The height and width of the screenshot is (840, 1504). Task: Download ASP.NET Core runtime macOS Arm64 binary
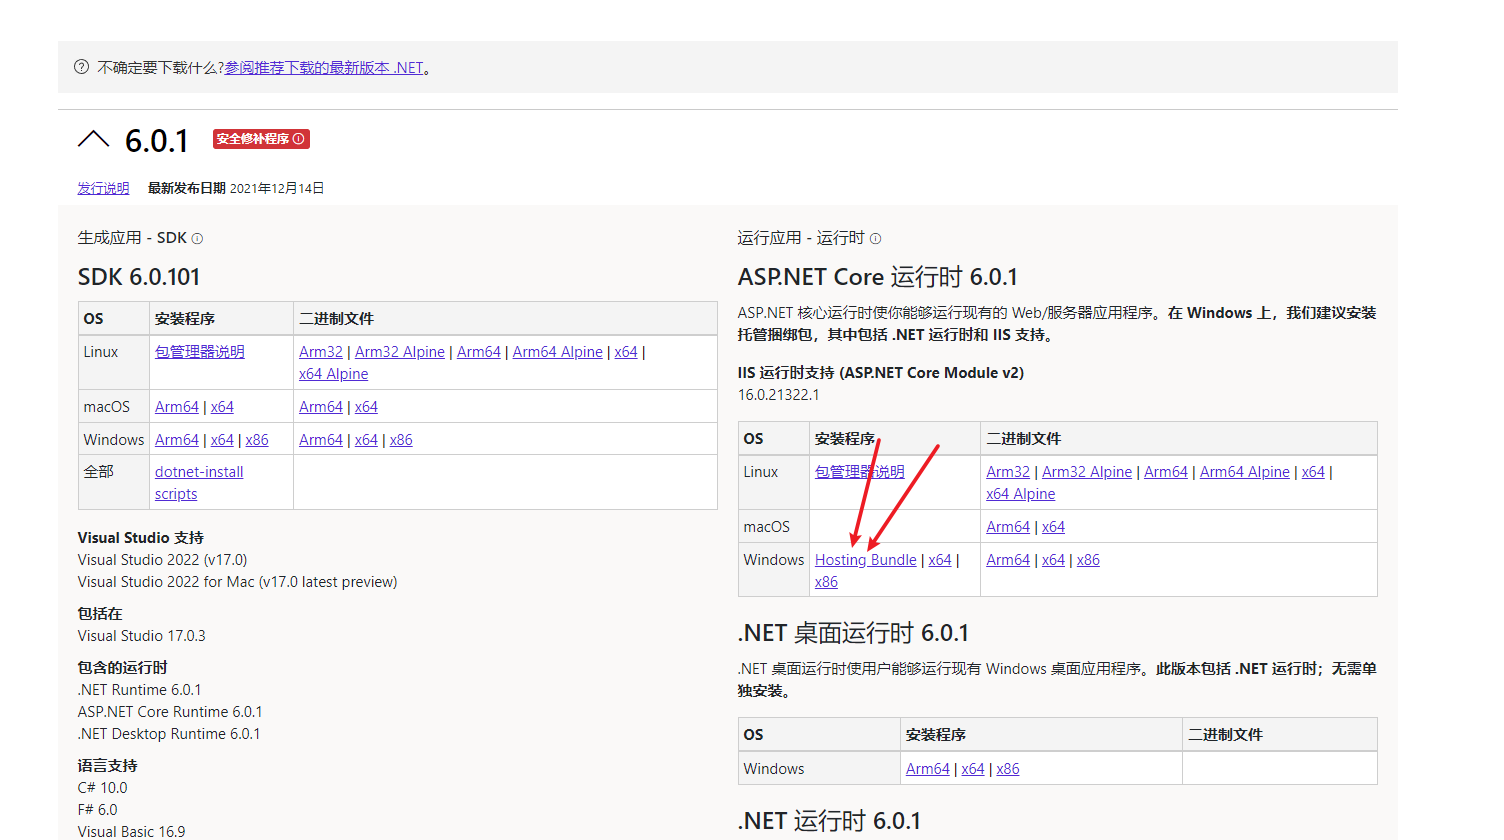pos(1008,527)
